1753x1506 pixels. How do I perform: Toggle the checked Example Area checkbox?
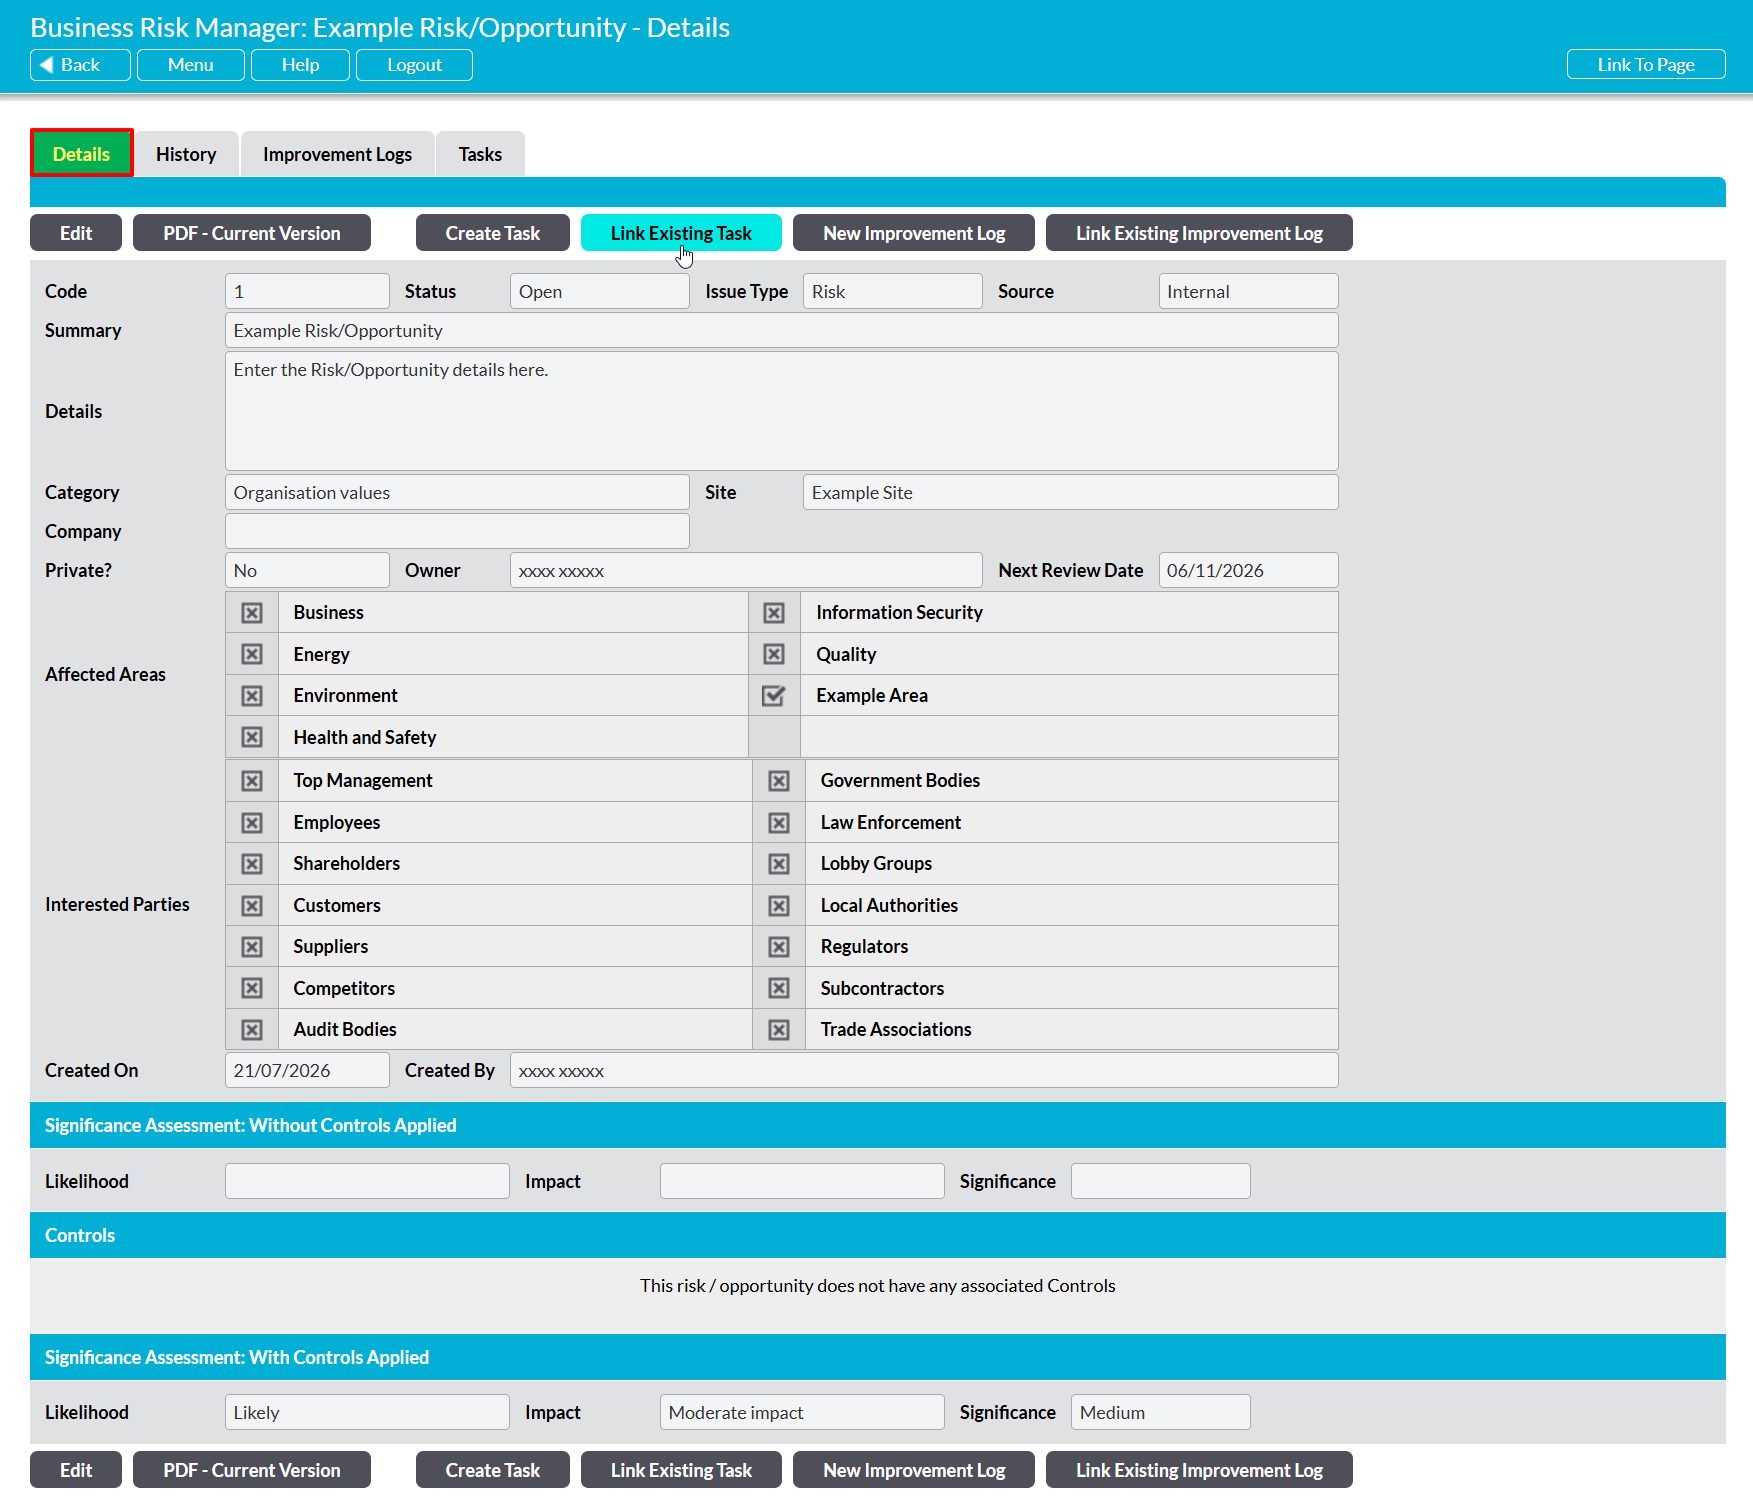774,696
